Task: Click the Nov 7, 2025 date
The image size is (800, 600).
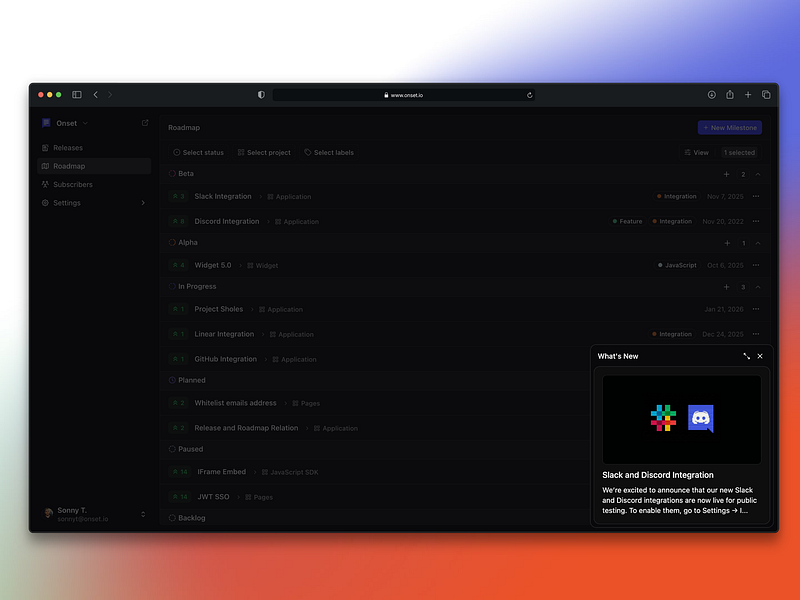Action: point(725,196)
